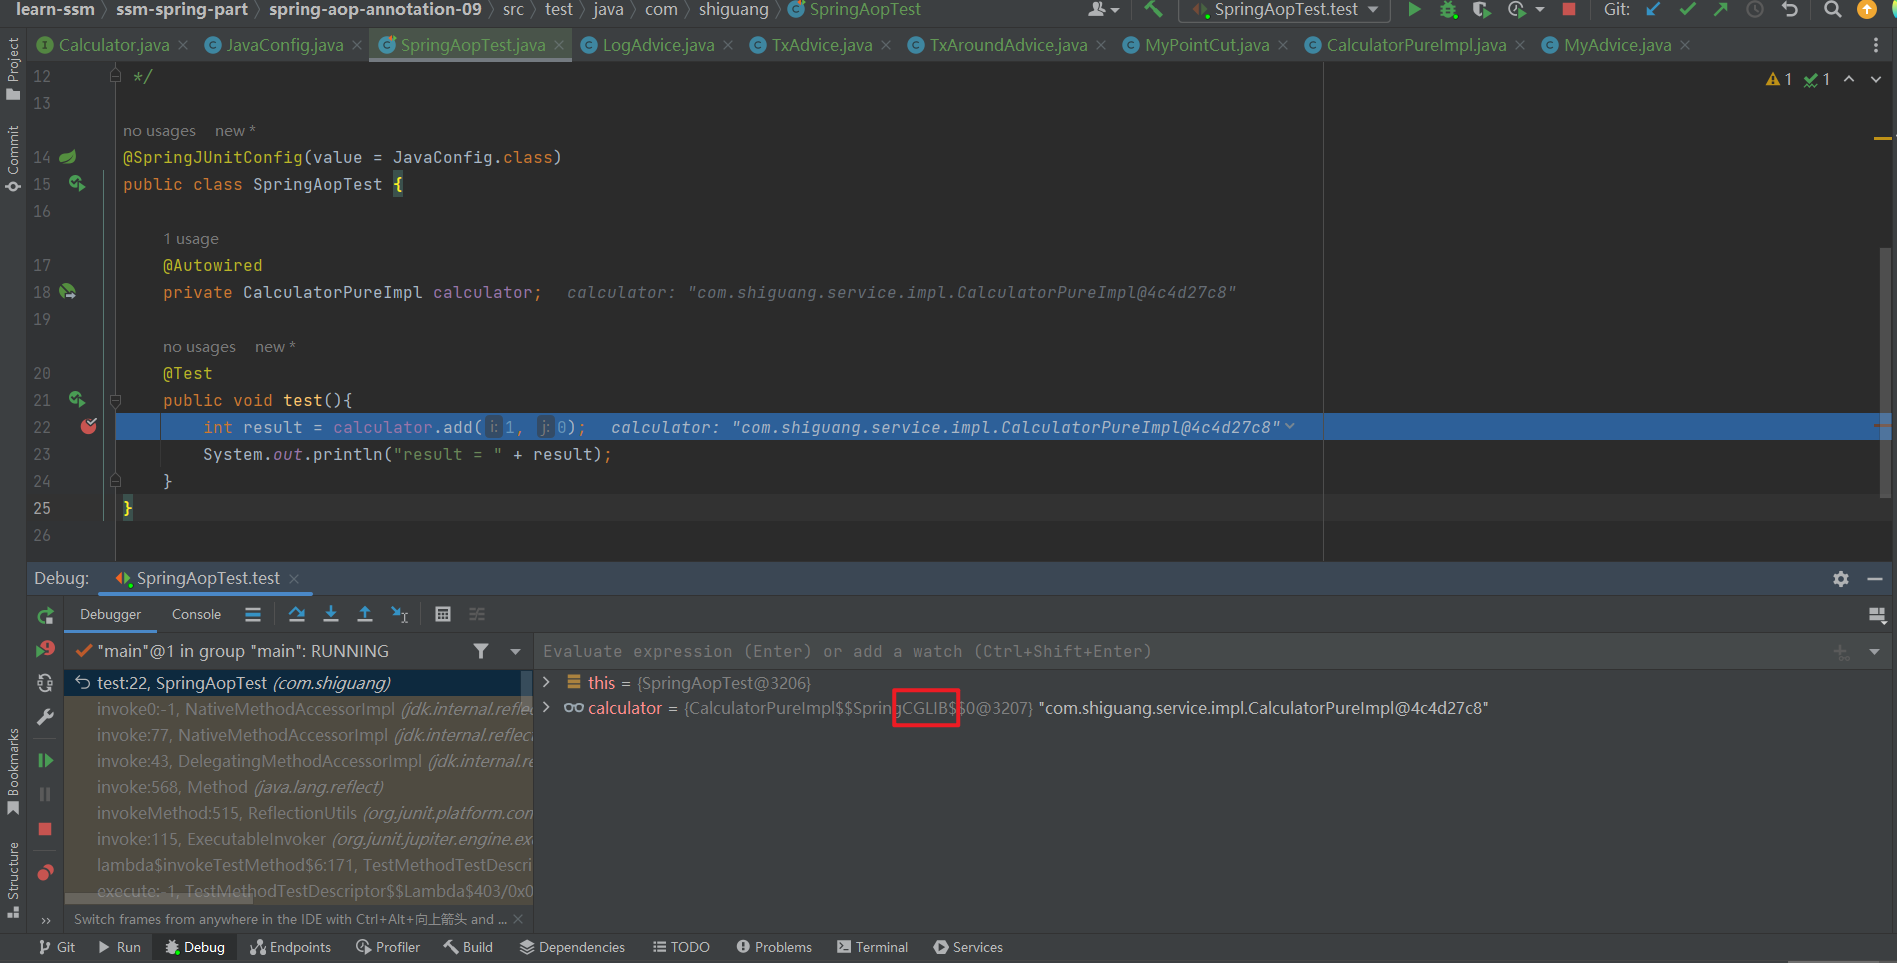Open Debug panel gear options
The width and height of the screenshot is (1897, 963).
click(x=1841, y=579)
